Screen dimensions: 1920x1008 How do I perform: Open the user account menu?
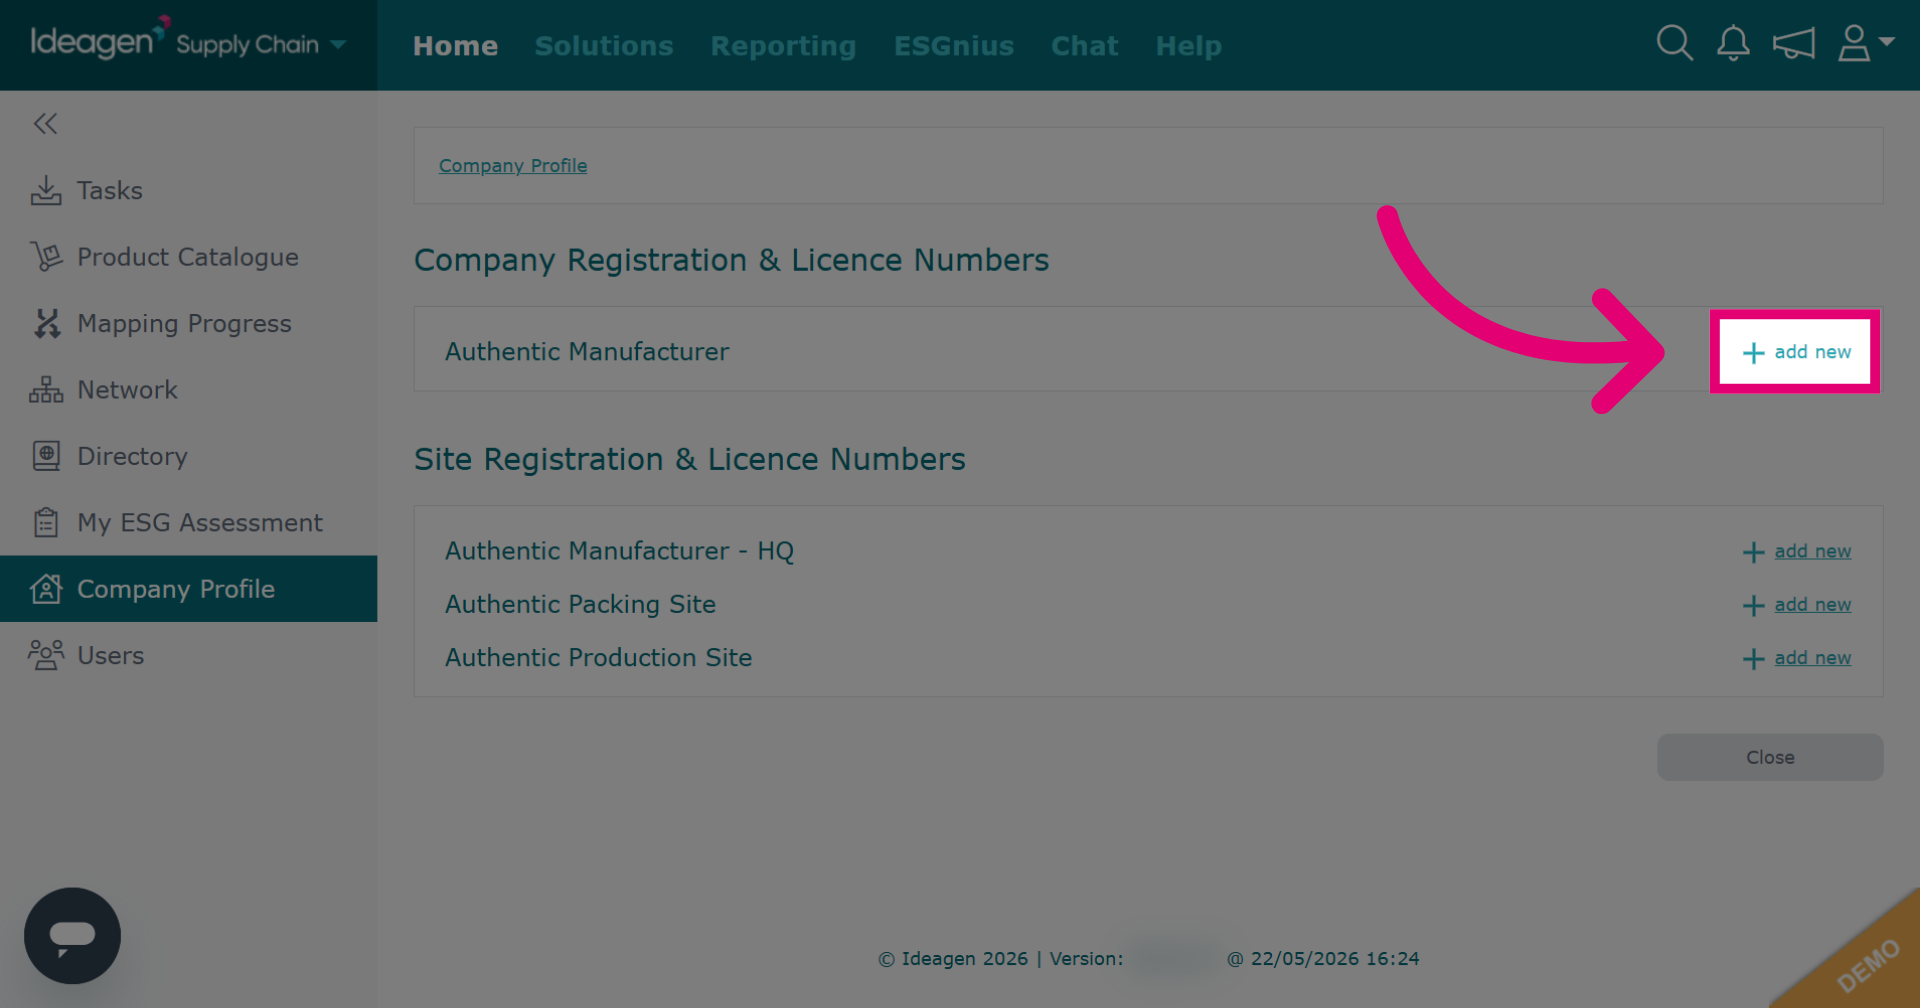1865,44
